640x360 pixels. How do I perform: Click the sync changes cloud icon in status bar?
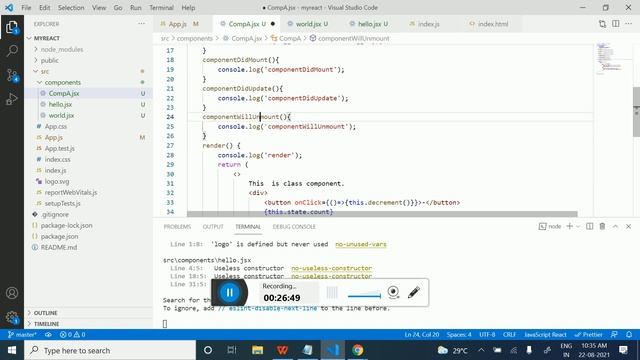[x=48, y=334]
